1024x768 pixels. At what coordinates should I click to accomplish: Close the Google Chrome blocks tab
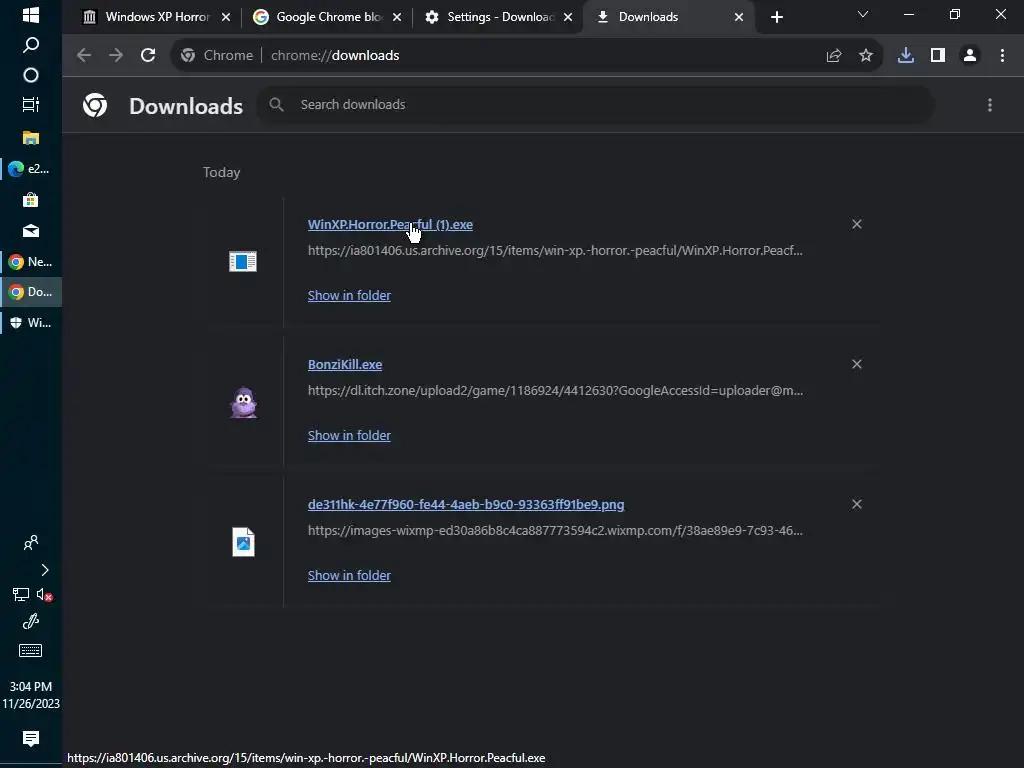tap(396, 17)
